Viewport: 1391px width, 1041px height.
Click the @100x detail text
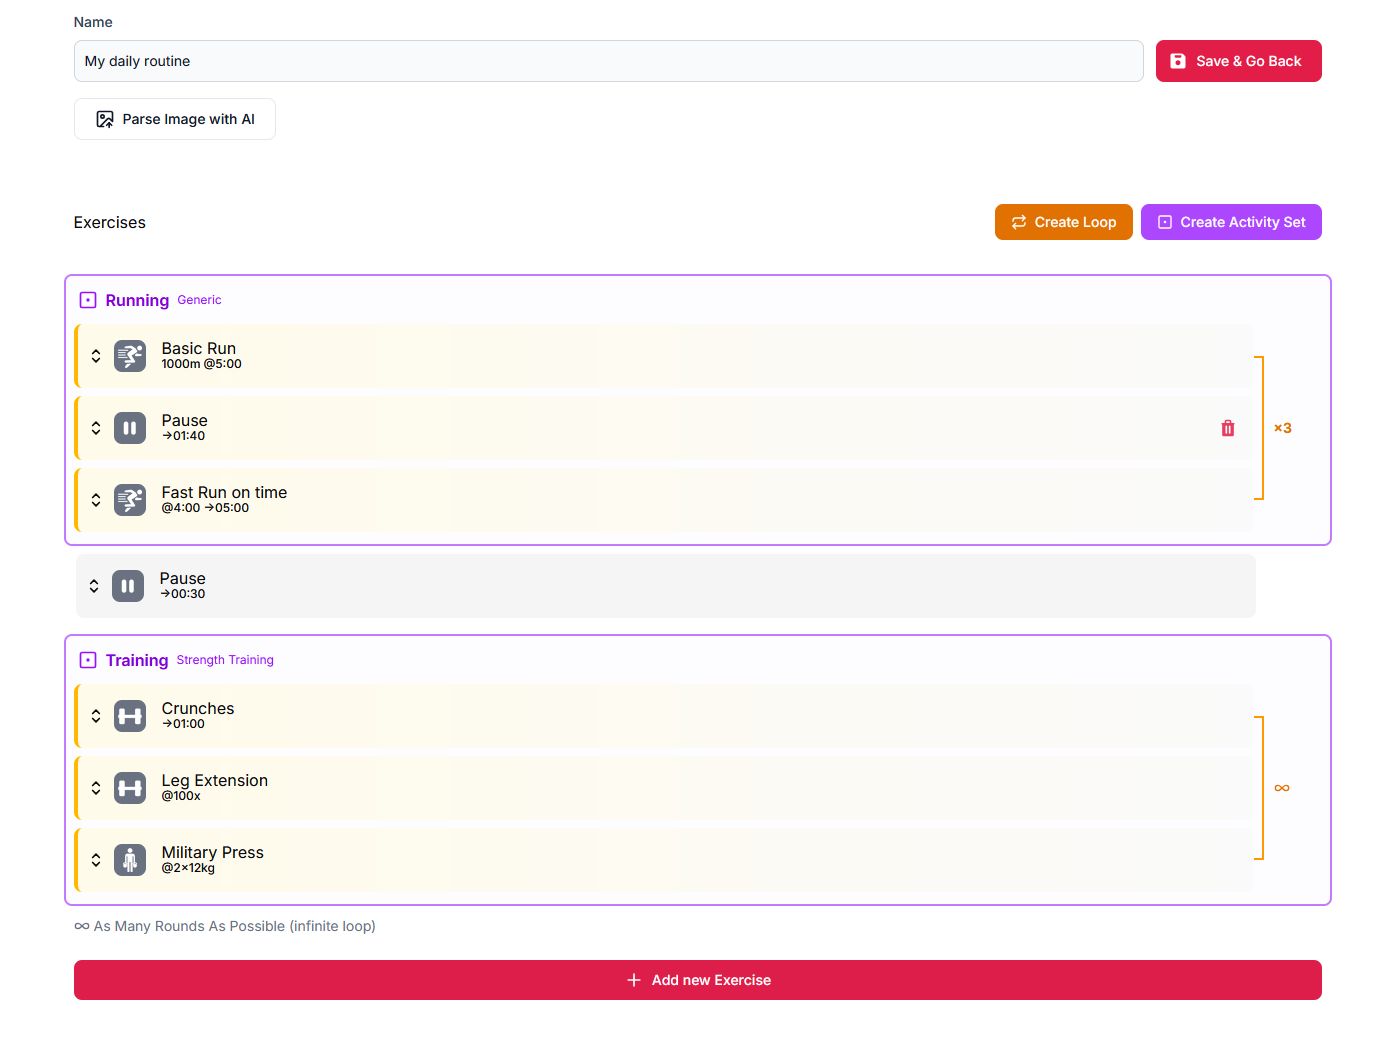pyautogui.click(x=181, y=796)
